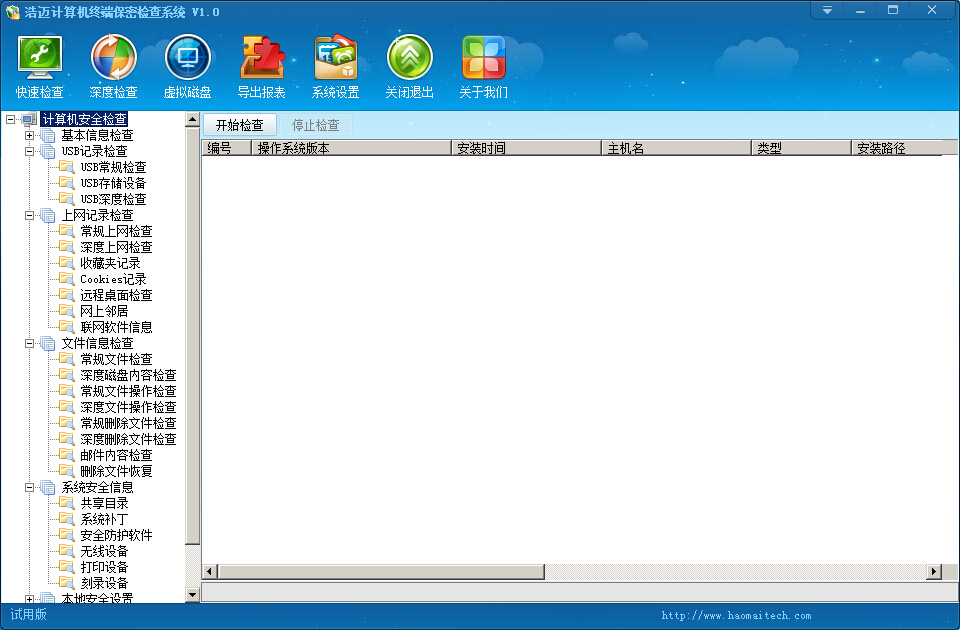Select 深度上网检查 tree item
This screenshot has height=630, width=960.
pyautogui.click(x=116, y=247)
